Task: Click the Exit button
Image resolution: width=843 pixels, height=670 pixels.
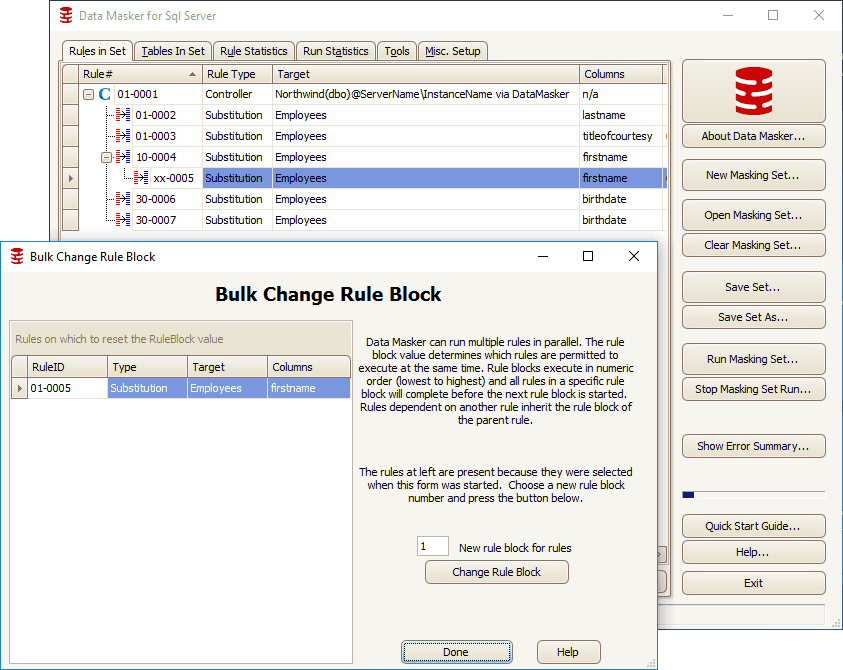Action: [754, 583]
